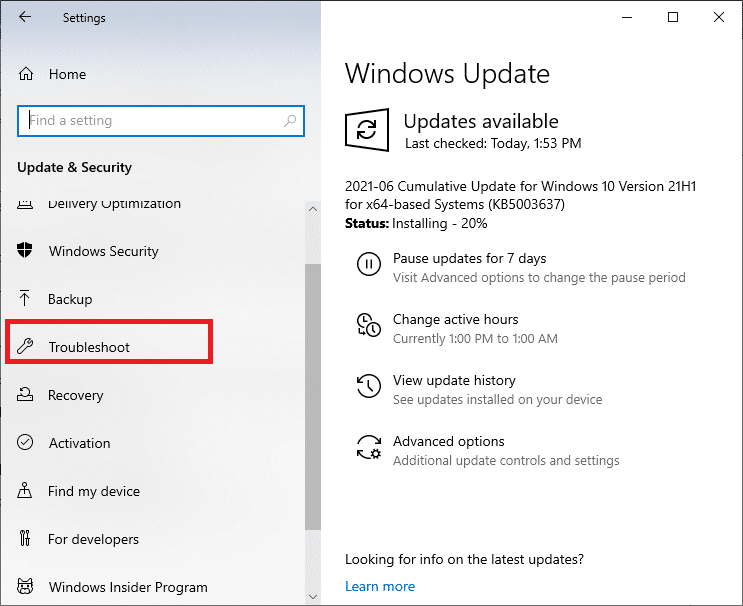
Task: Go to Recovery settings
Action: pyautogui.click(x=75, y=395)
